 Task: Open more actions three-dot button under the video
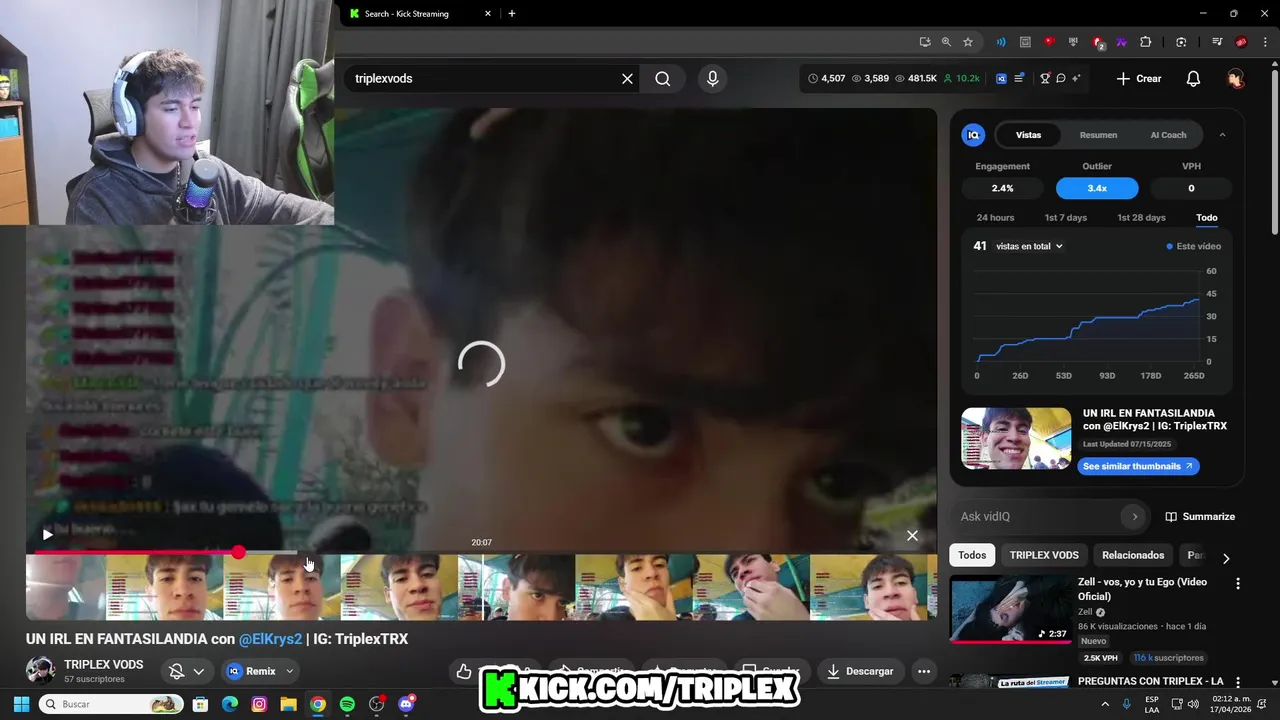(924, 671)
